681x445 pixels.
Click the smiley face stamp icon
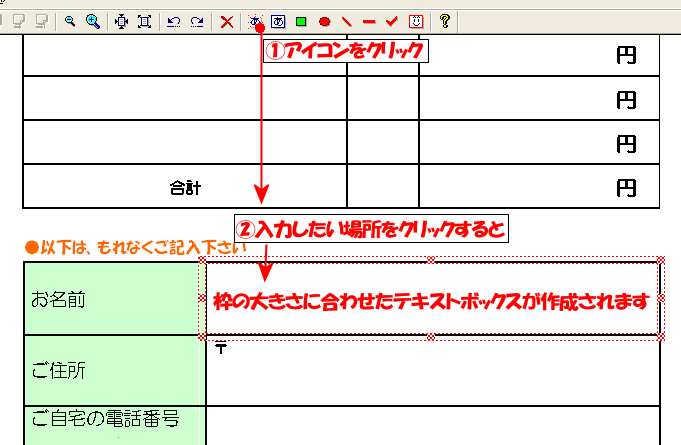click(415, 20)
